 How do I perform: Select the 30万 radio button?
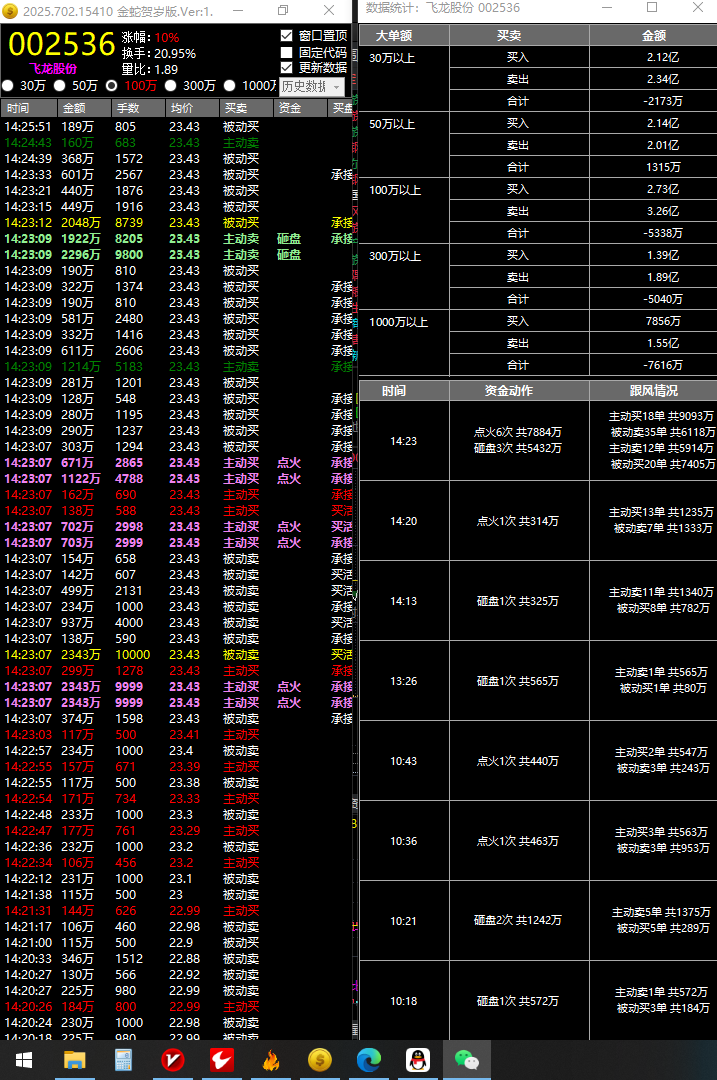coord(8,85)
